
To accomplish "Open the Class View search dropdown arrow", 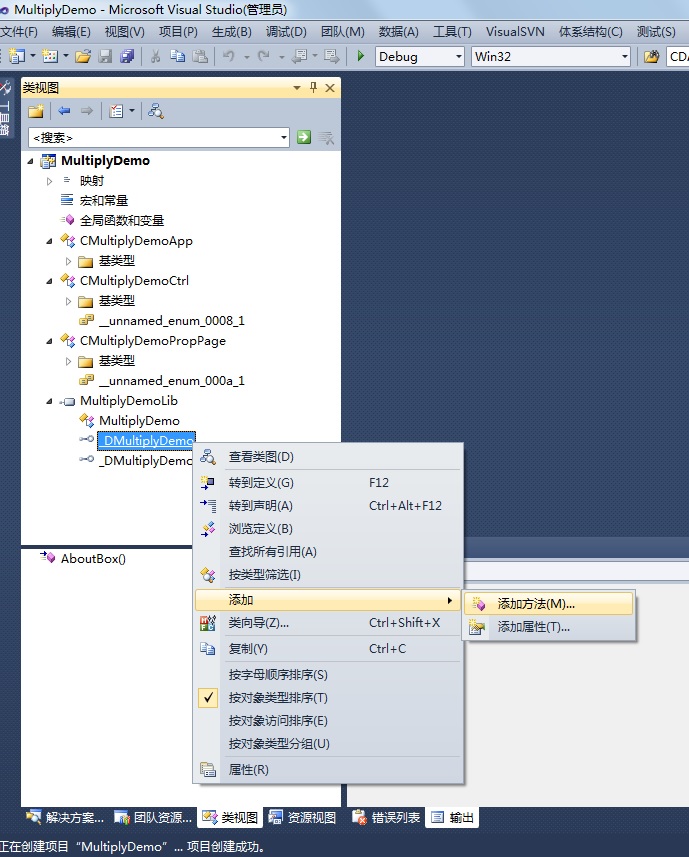I will [284, 137].
